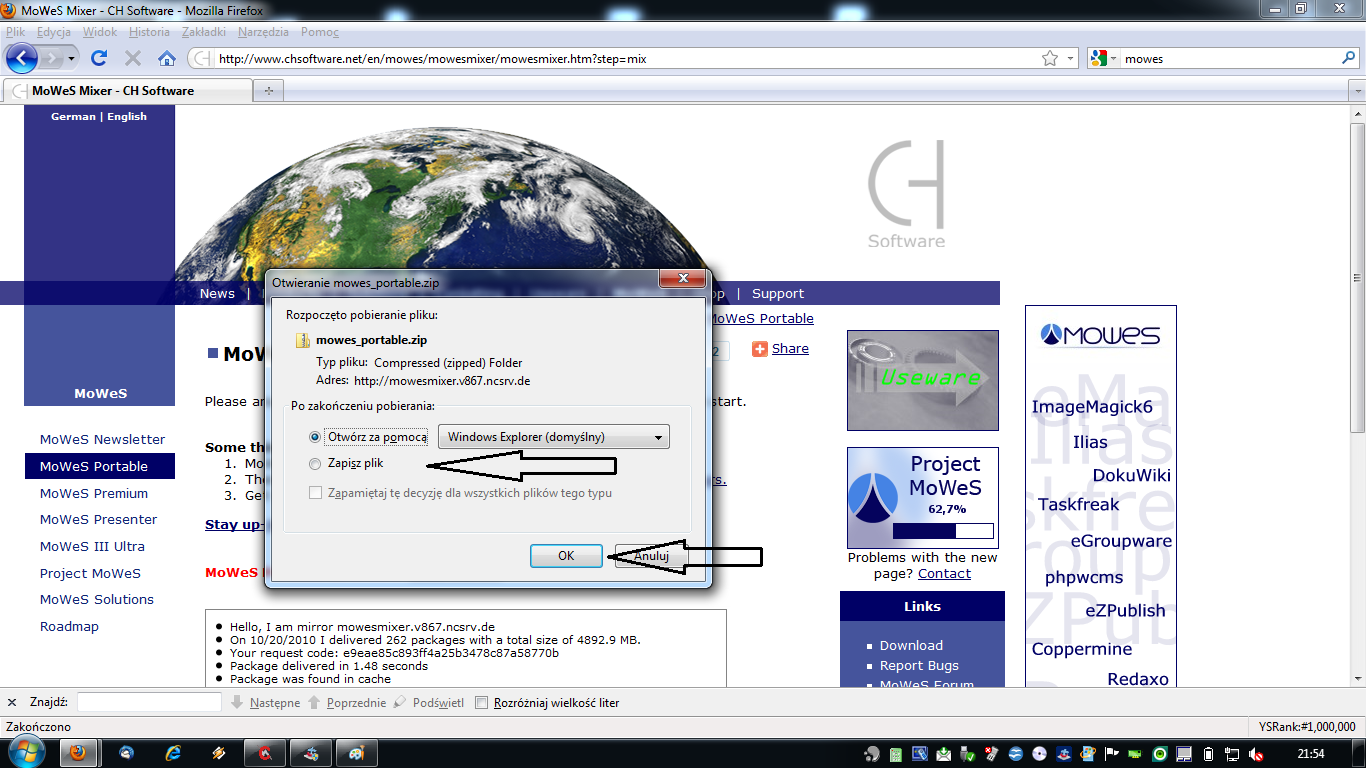The image size is (1366, 768).
Task: Select the Otwórz za pomocą radio button
Action: 315,437
